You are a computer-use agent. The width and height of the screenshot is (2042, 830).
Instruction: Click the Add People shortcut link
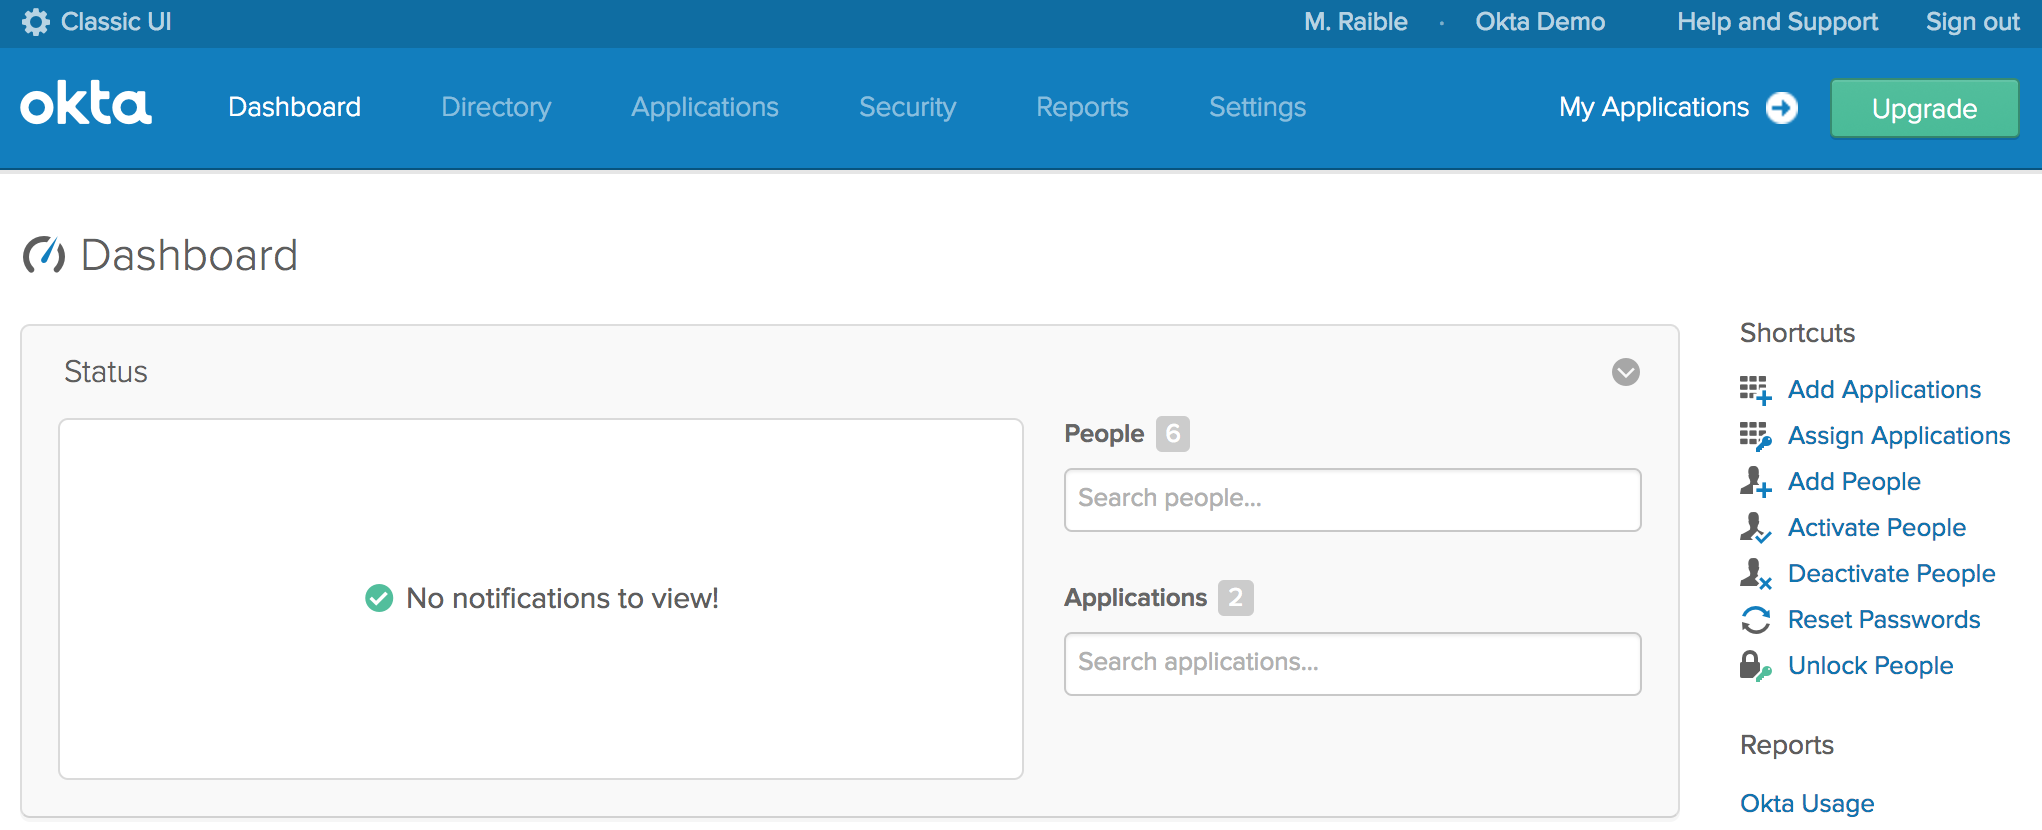[1855, 482]
